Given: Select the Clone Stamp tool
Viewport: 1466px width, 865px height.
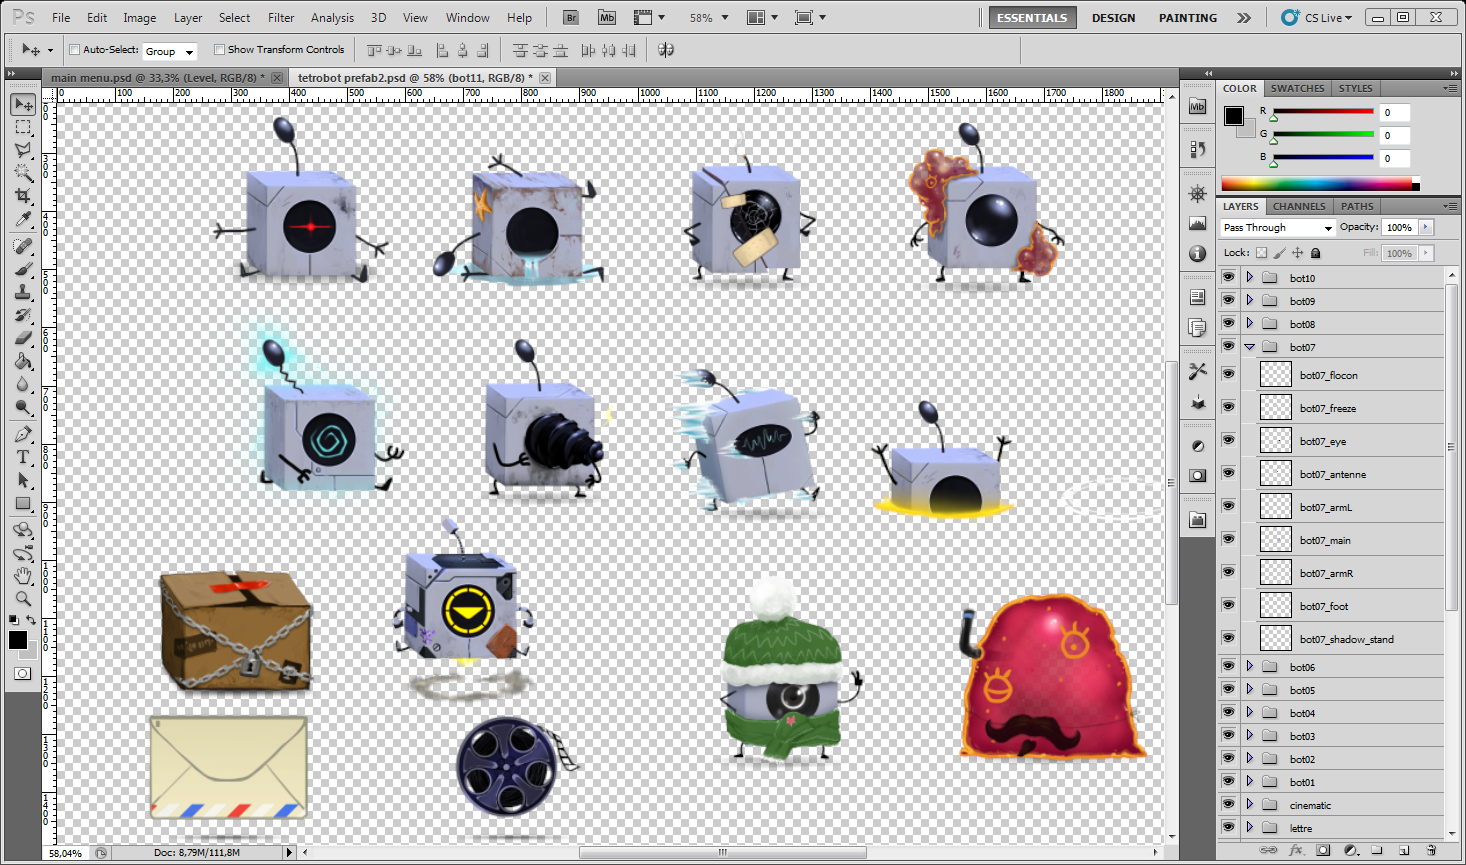Looking at the screenshot, I should pyautogui.click(x=23, y=292).
